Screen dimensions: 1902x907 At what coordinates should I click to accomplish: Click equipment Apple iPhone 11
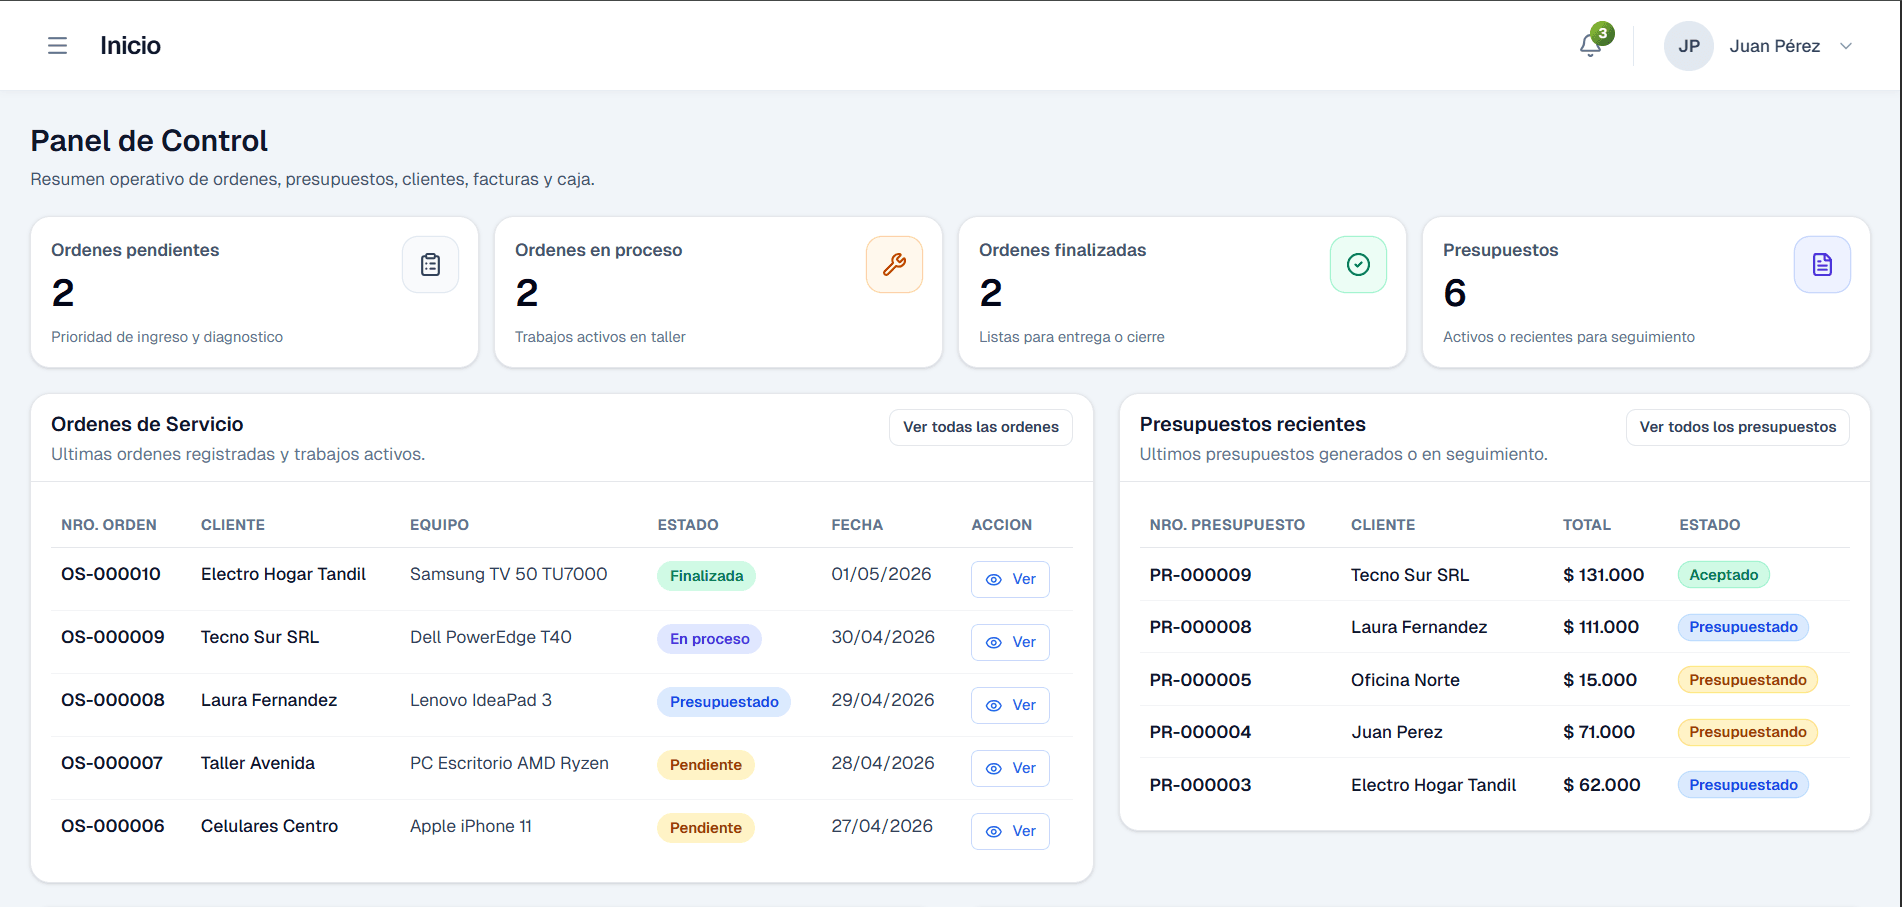471,826
